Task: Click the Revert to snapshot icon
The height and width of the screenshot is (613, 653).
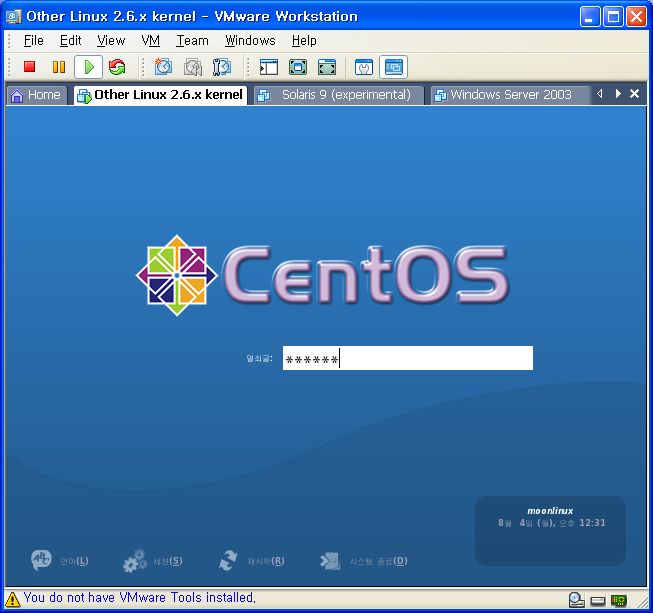Action: pos(193,67)
